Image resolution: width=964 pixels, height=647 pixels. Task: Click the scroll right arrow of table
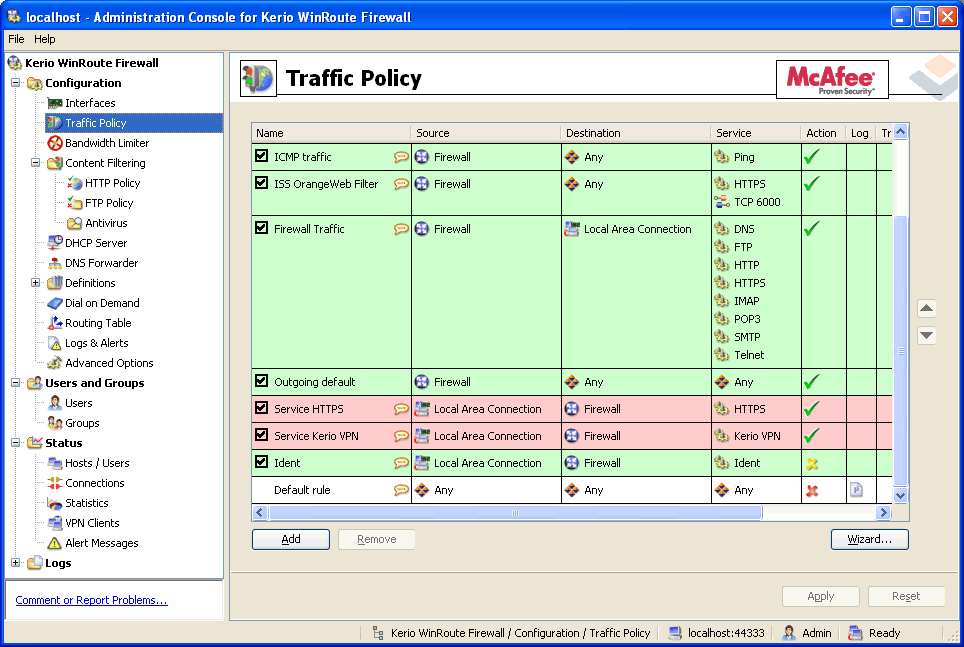coord(883,512)
